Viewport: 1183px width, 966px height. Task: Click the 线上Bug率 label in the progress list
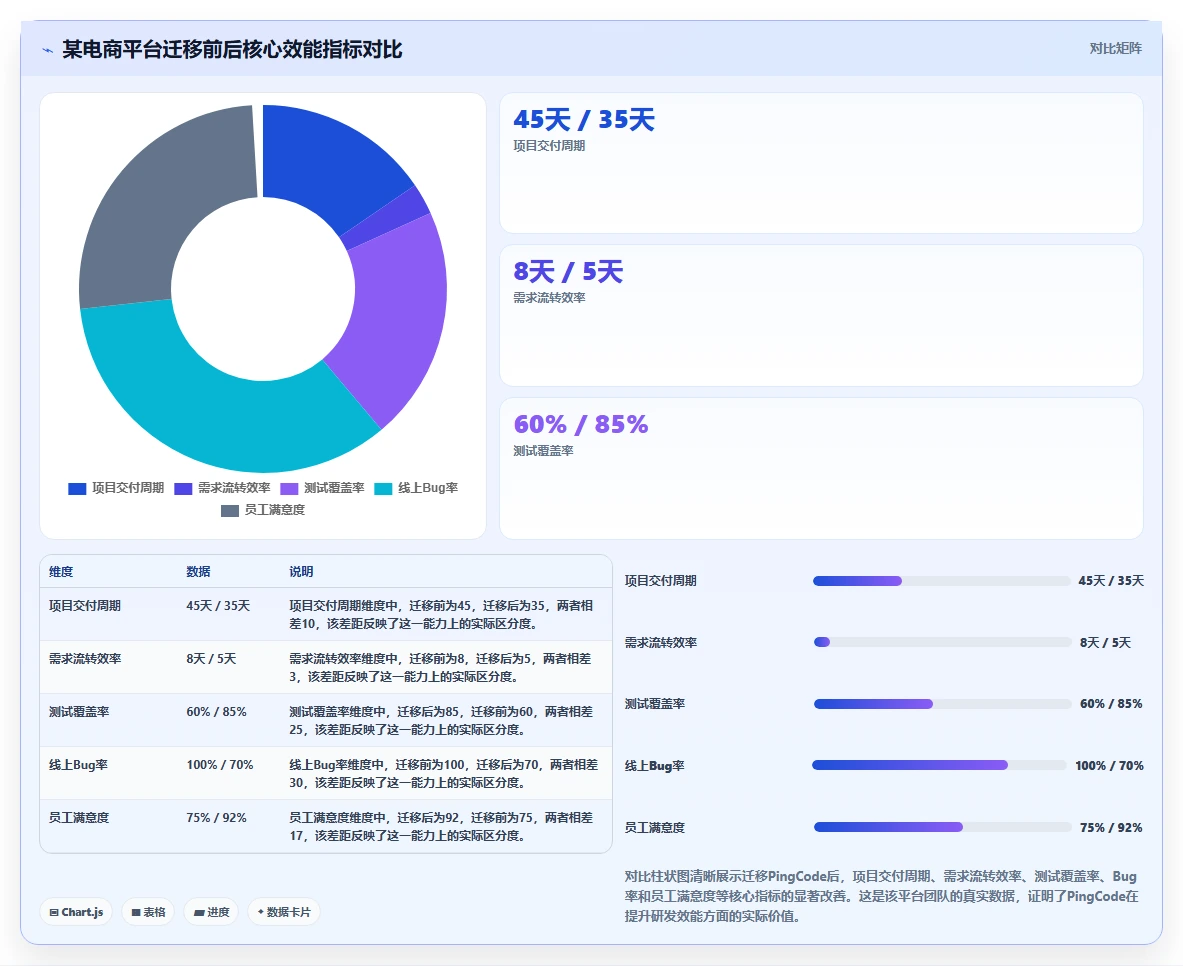[x=654, y=766]
